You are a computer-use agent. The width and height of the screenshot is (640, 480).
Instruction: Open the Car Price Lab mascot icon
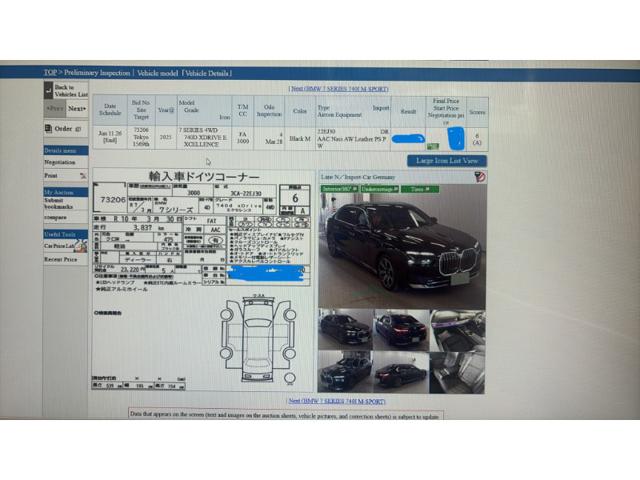click(x=81, y=246)
